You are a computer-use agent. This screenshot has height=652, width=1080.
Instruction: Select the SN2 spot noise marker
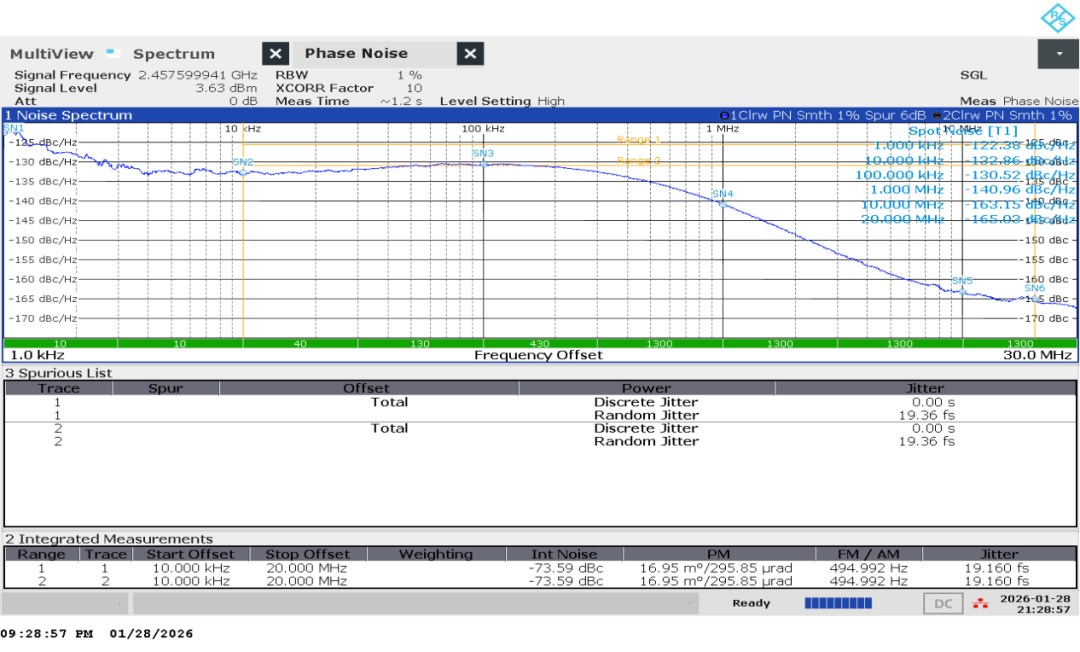pyautogui.click(x=243, y=162)
